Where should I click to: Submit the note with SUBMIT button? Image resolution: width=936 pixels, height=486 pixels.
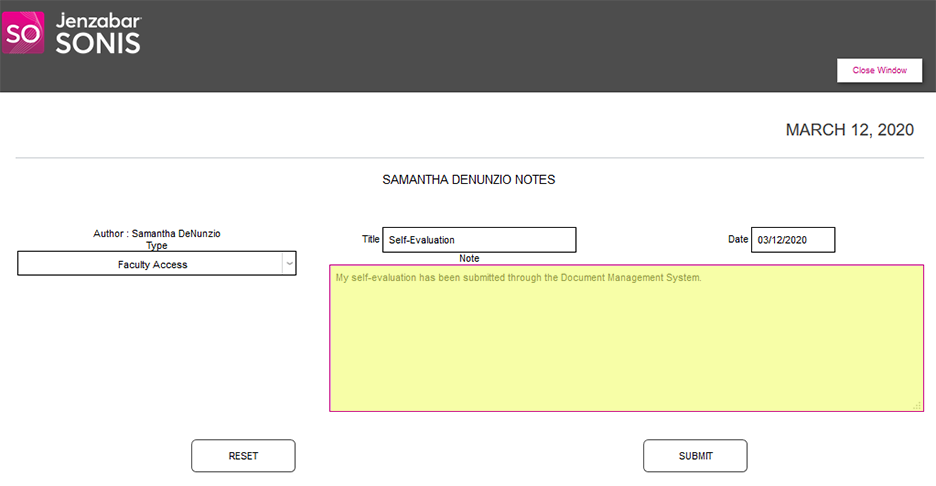(695, 456)
